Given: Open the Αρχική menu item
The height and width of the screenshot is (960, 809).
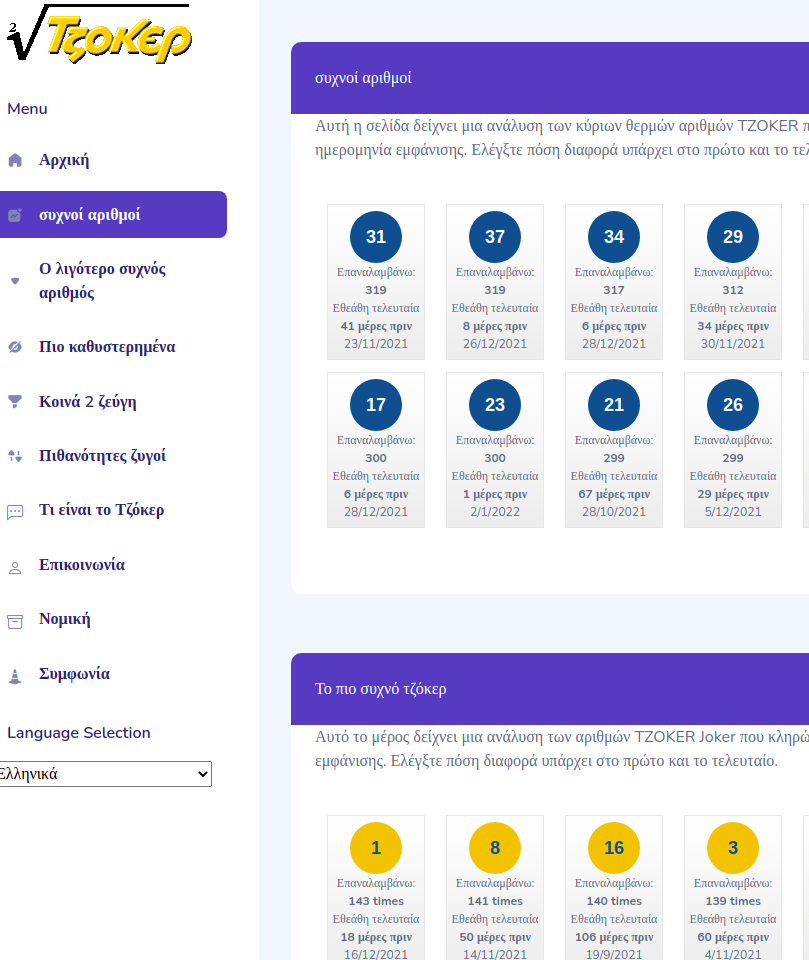Looking at the screenshot, I should [64, 160].
